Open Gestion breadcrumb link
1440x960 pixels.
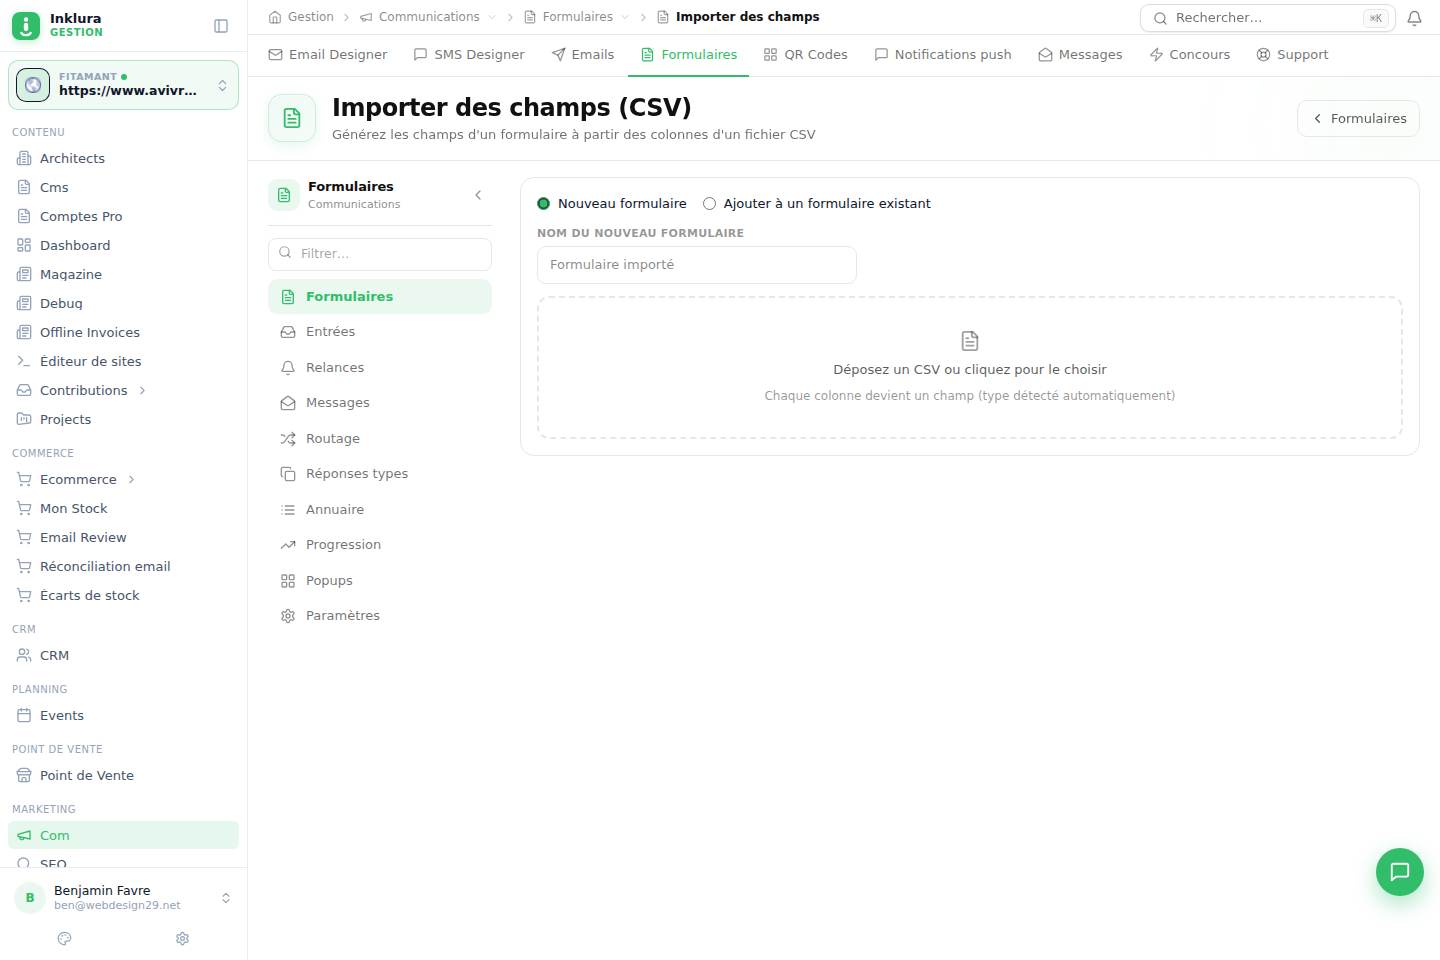pyautogui.click(x=301, y=17)
